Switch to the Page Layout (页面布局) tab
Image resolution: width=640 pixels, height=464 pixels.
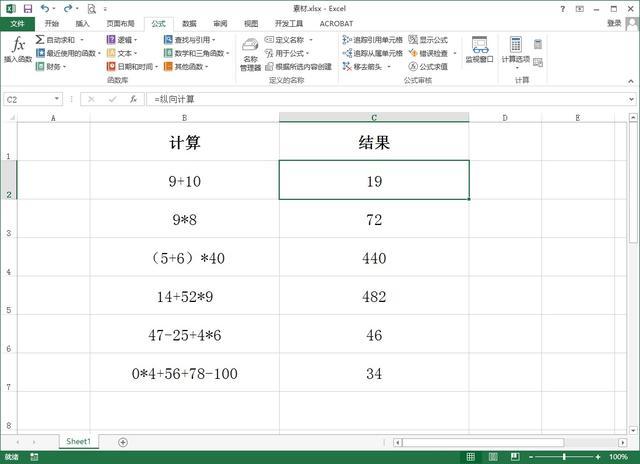tap(120, 24)
